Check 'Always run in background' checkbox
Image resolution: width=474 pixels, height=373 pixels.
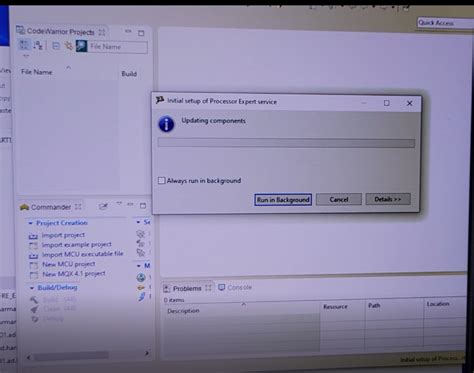pos(162,181)
